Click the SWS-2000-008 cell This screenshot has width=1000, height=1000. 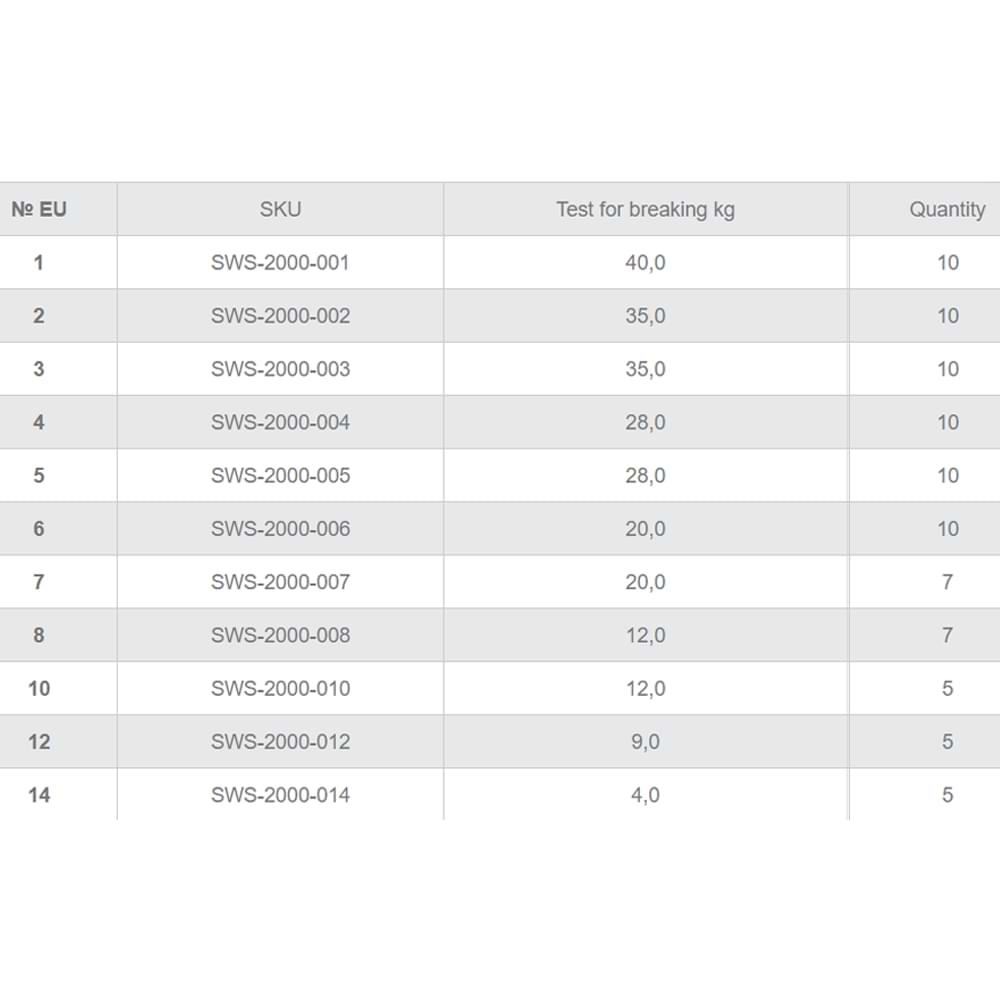280,635
